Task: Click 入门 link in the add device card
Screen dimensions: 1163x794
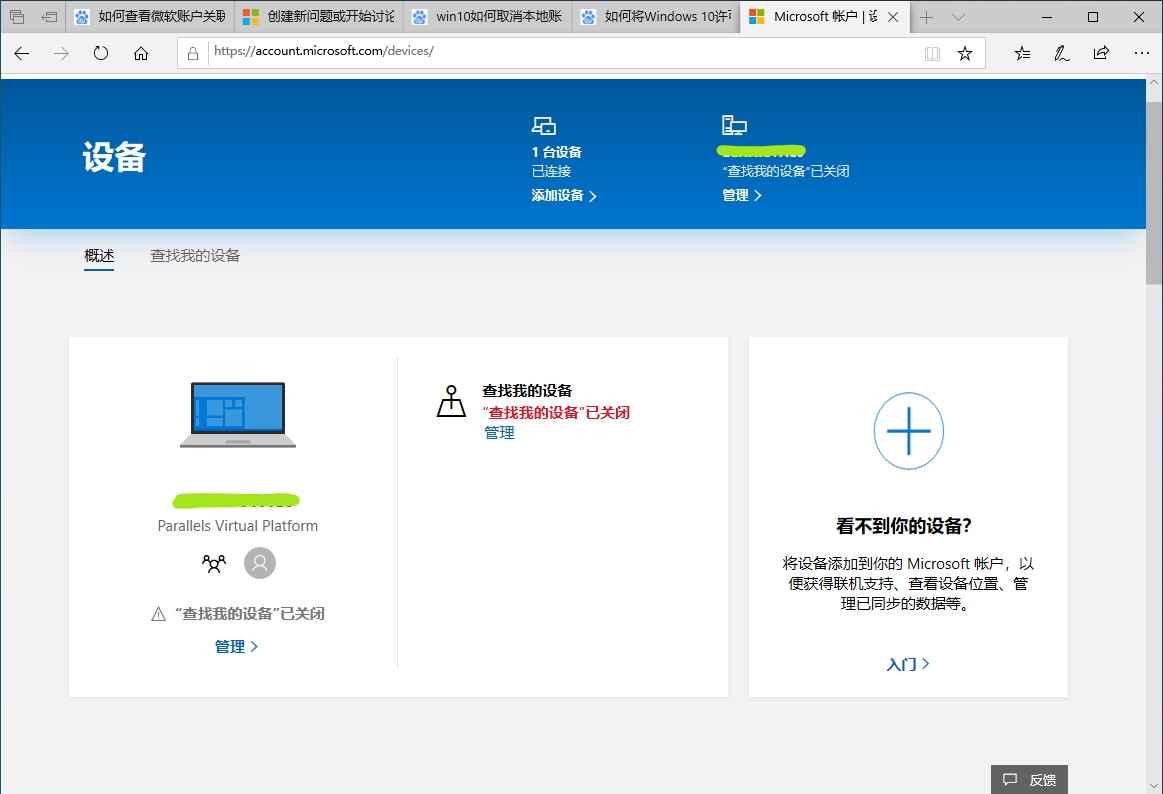Action: coord(908,664)
